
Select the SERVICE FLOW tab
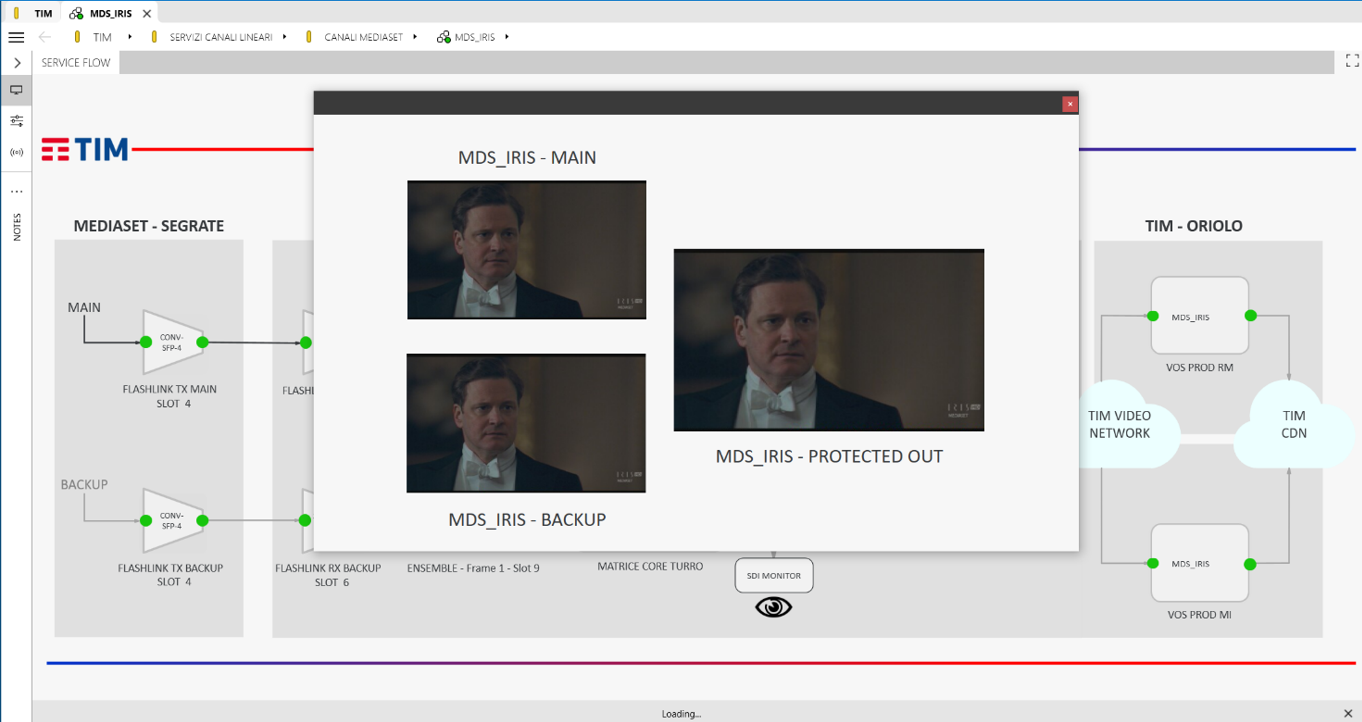(76, 62)
